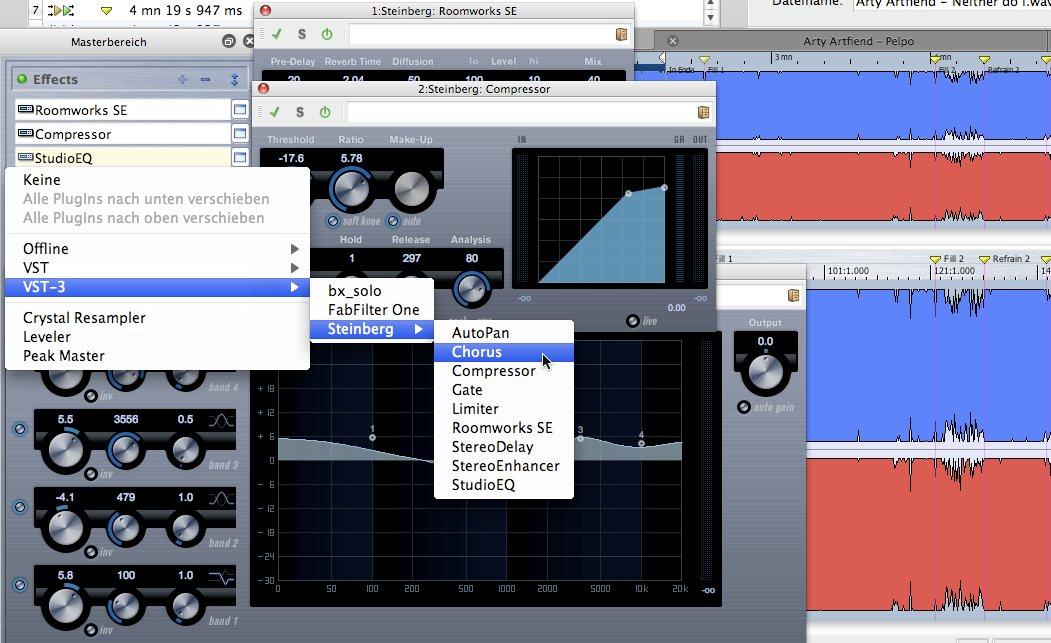Choose bx_solo from the VST-3 submenu
Viewport: 1051px width, 643px height.
point(371,291)
